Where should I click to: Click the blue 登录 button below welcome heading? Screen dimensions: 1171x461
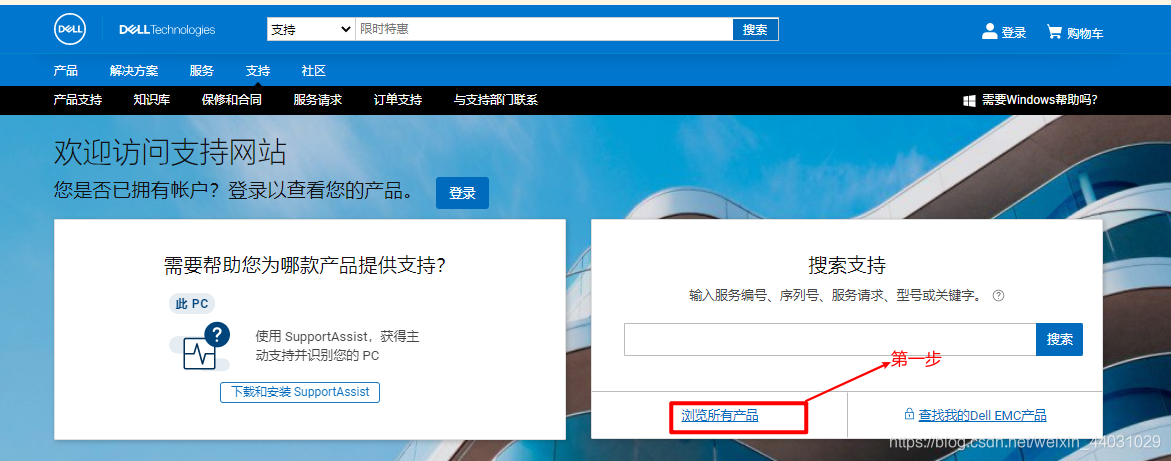pyautogui.click(x=462, y=193)
